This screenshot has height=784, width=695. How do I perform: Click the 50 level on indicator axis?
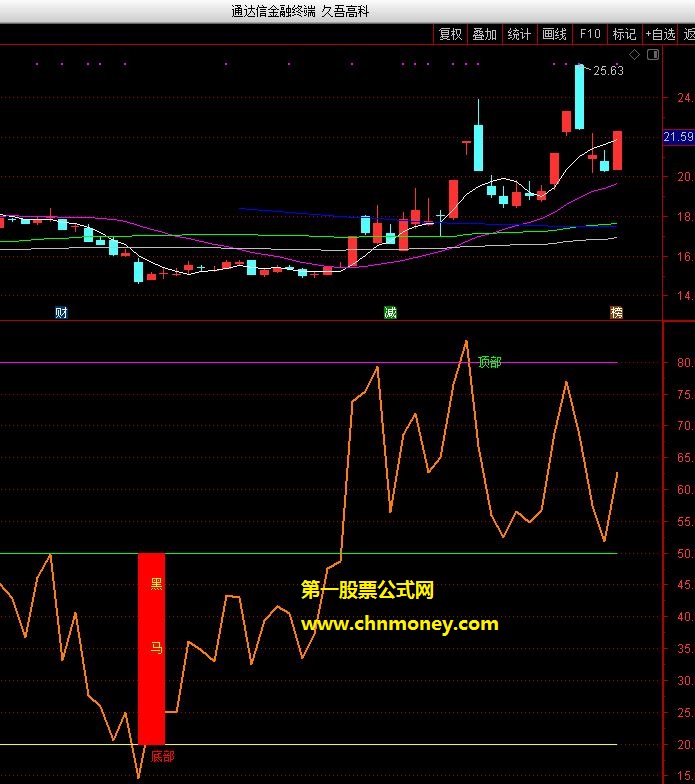pos(684,554)
